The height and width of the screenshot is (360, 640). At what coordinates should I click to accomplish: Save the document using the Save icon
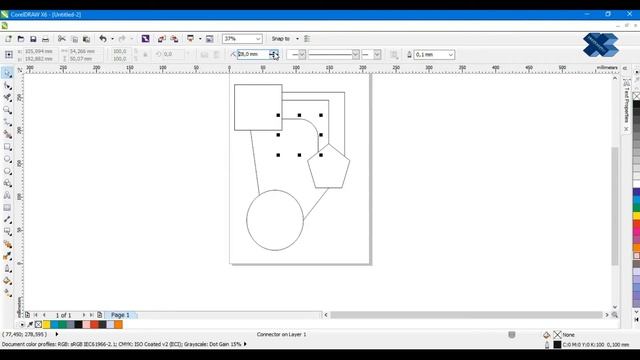point(33,39)
